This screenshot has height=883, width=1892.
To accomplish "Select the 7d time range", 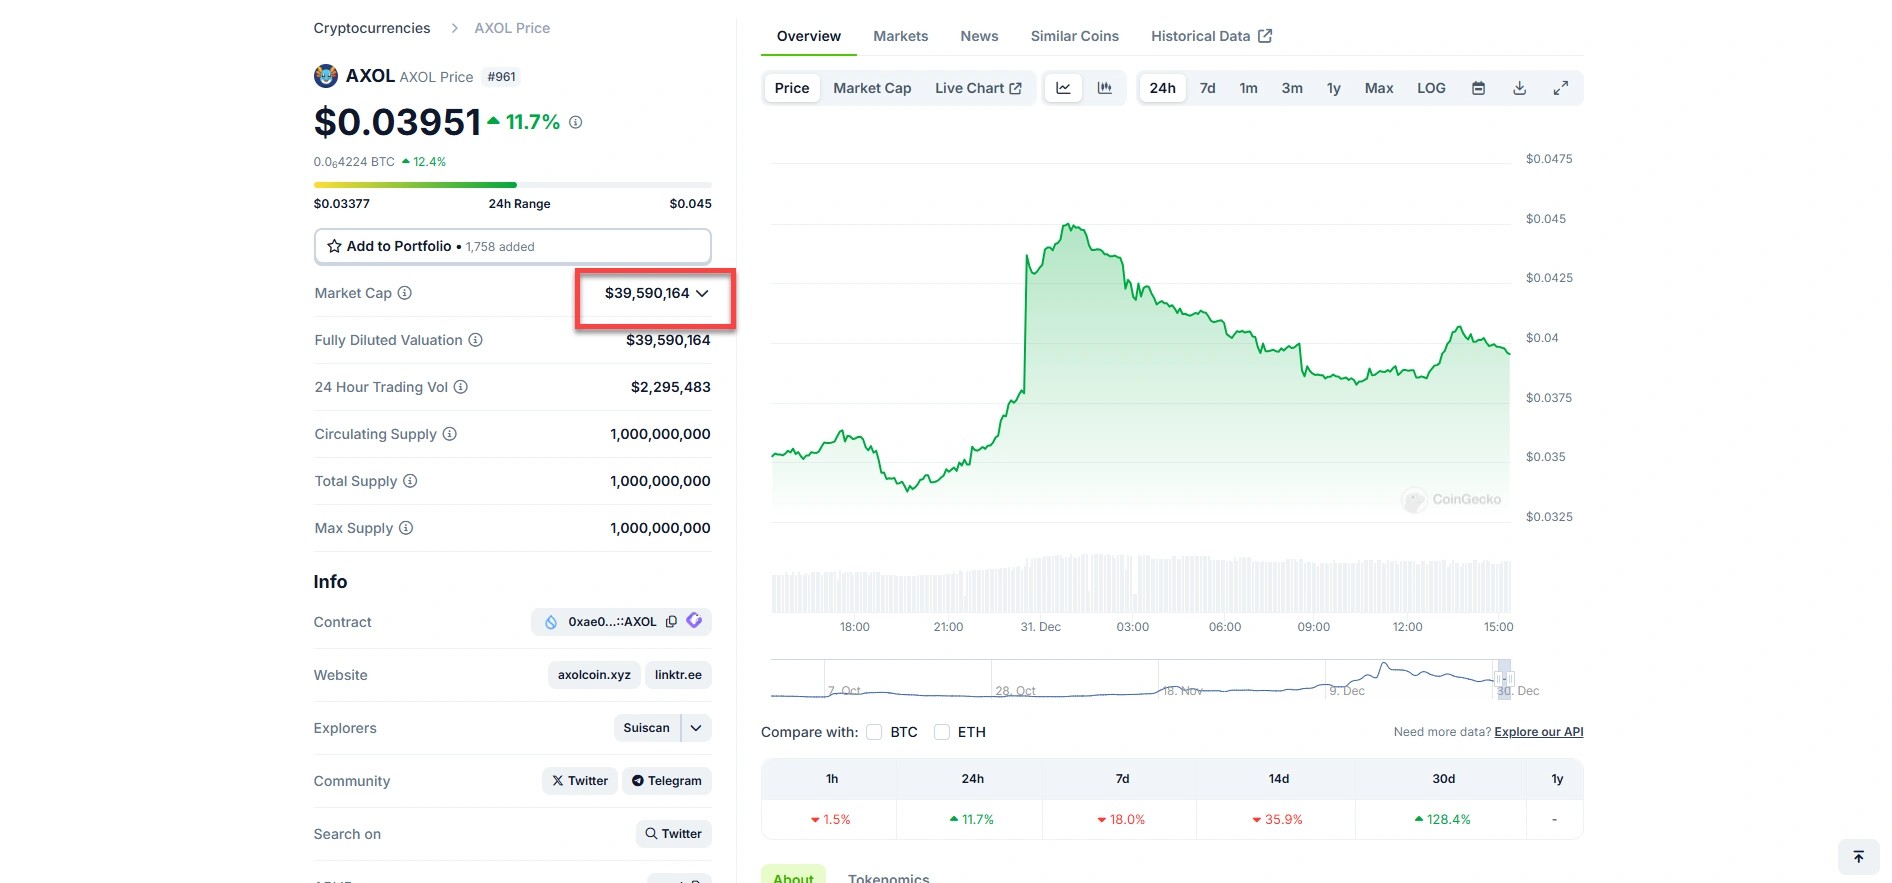I will (1207, 88).
